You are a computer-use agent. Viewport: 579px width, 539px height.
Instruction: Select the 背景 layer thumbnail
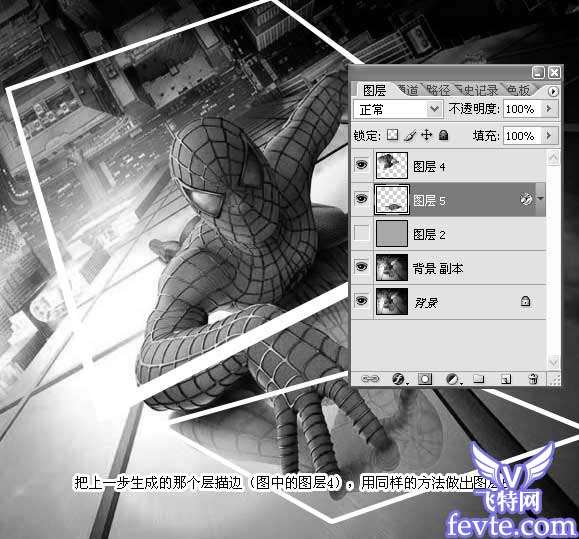tap(392, 301)
